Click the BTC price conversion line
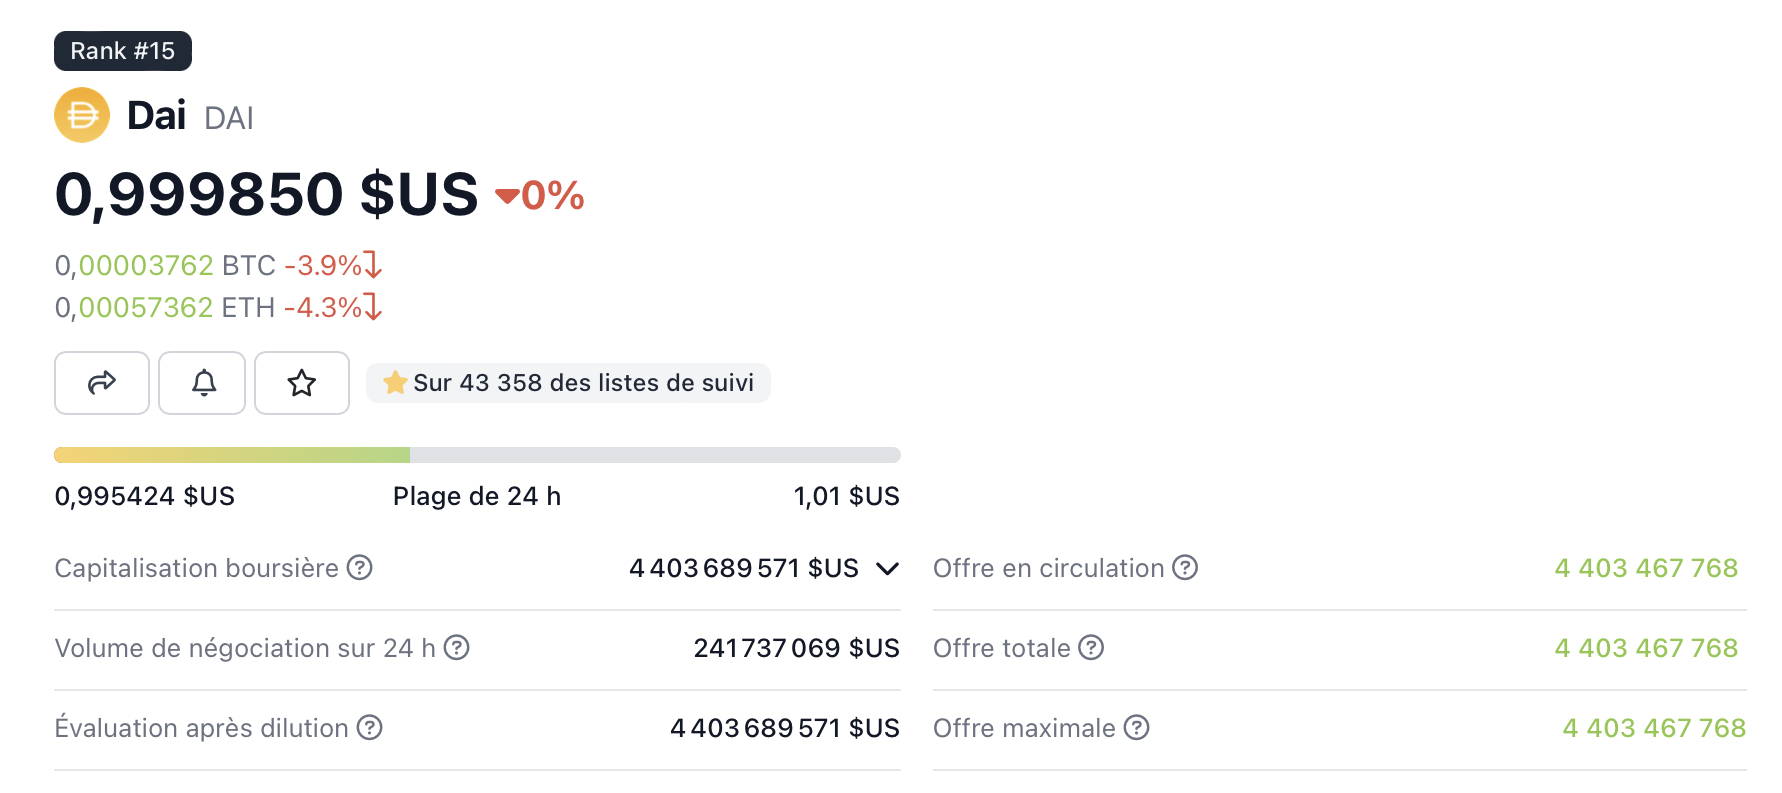Screen dimensions: 1782x793 coord(218,265)
